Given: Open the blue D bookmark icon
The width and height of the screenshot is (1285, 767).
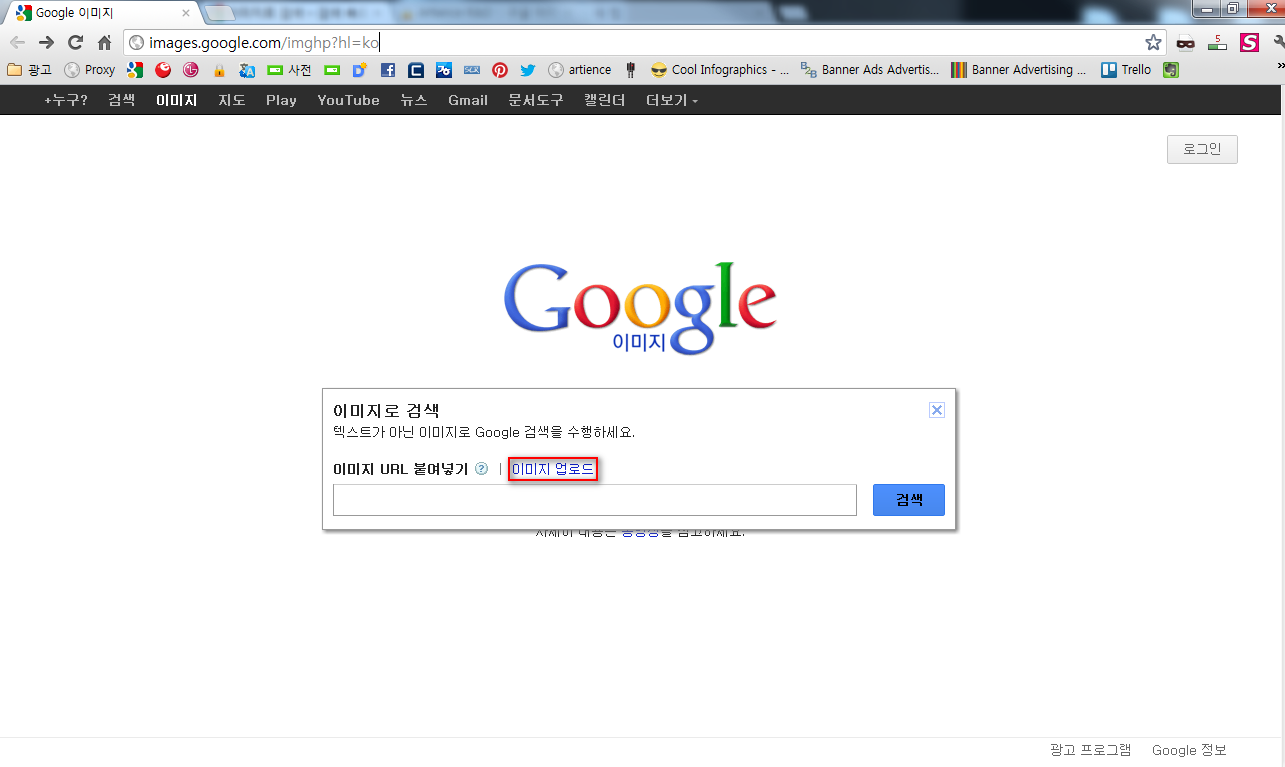Looking at the screenshot, I should (x=360, y=70).
